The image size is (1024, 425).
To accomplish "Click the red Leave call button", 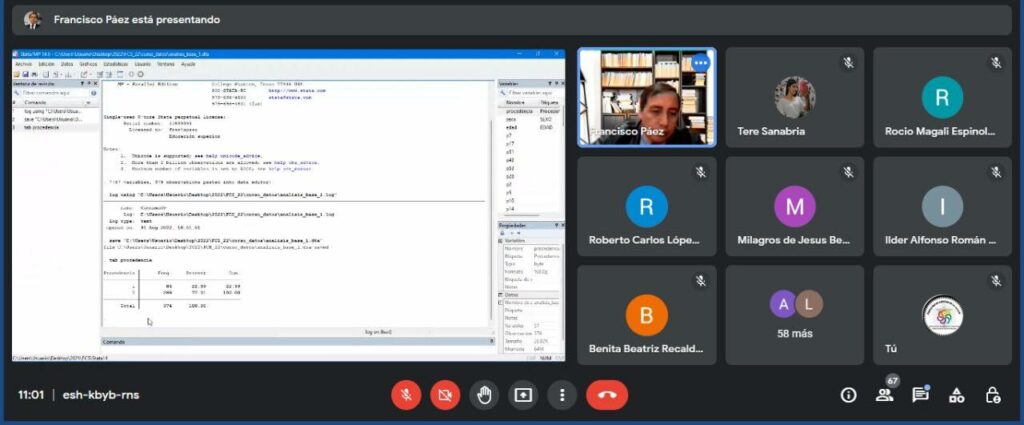I will pyautogui.click(x=607, y=395).
